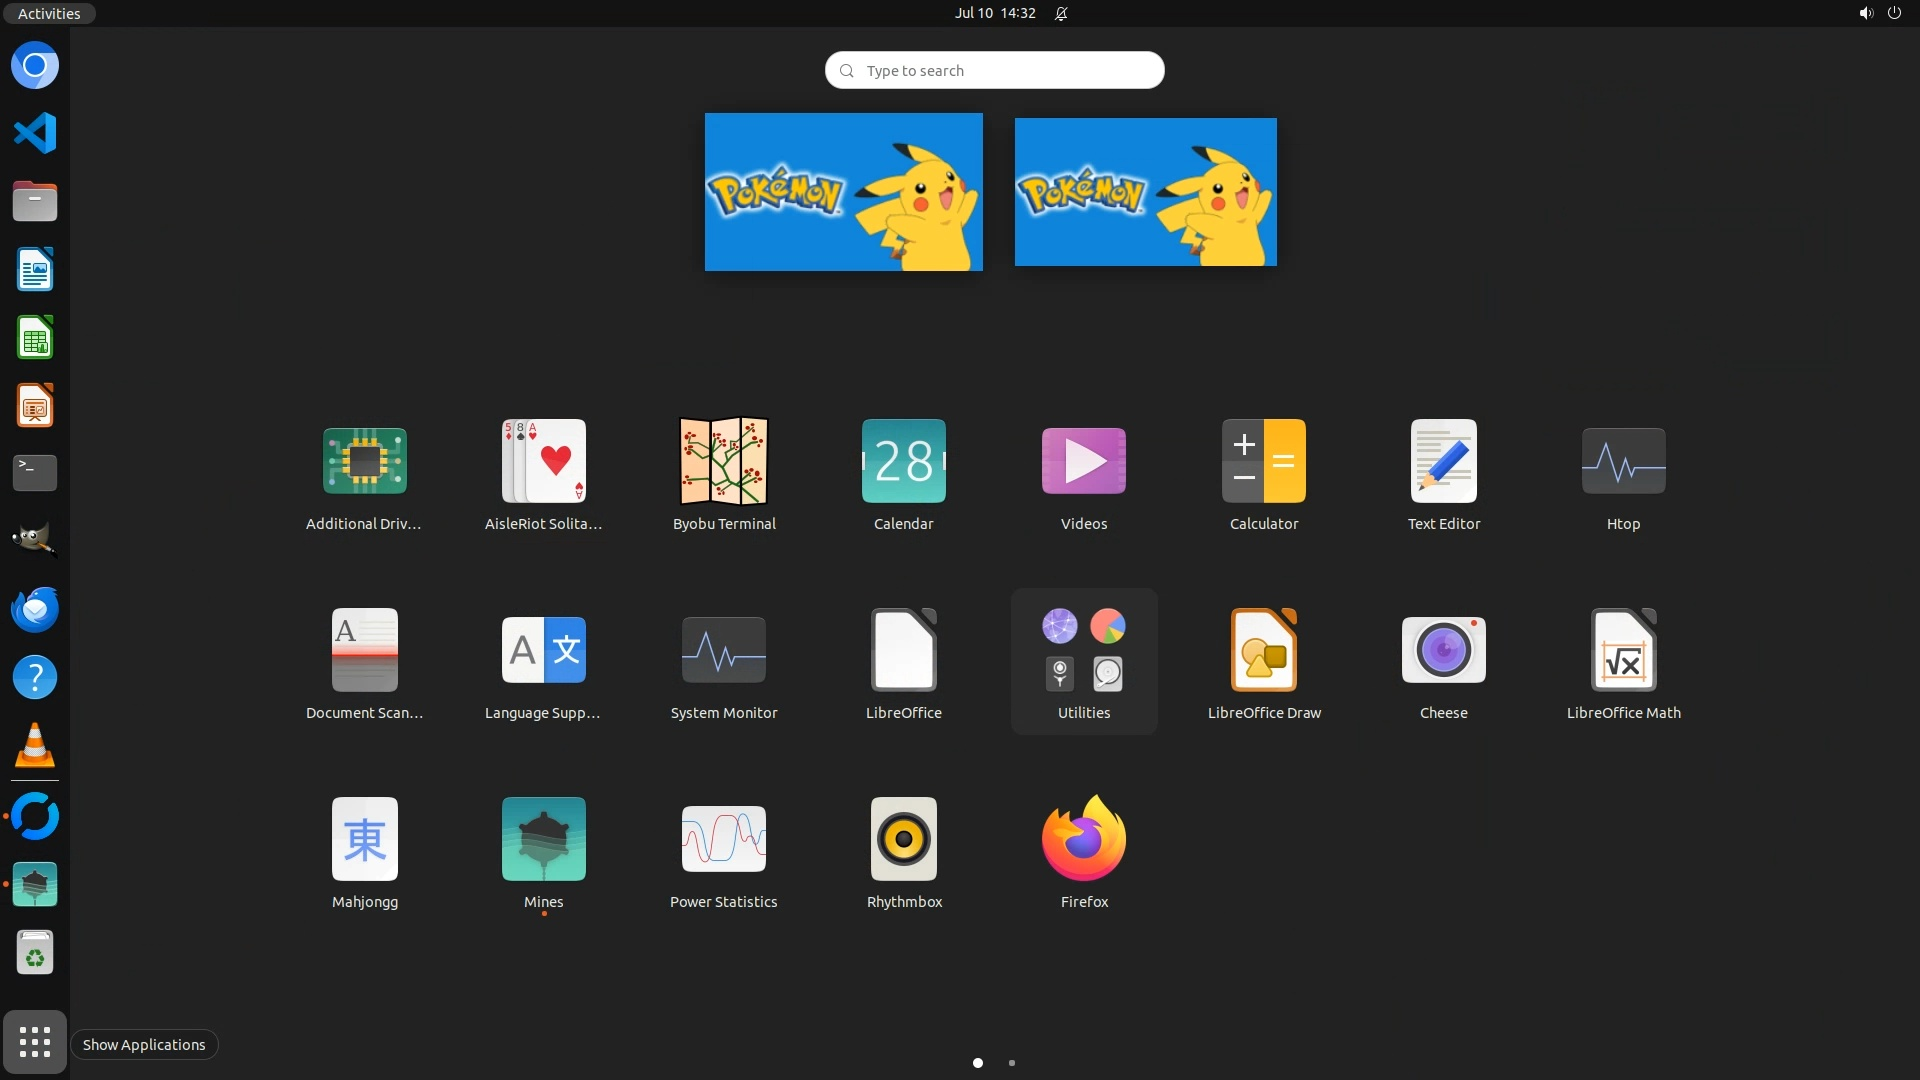Click the Activities button

(49, 13)
